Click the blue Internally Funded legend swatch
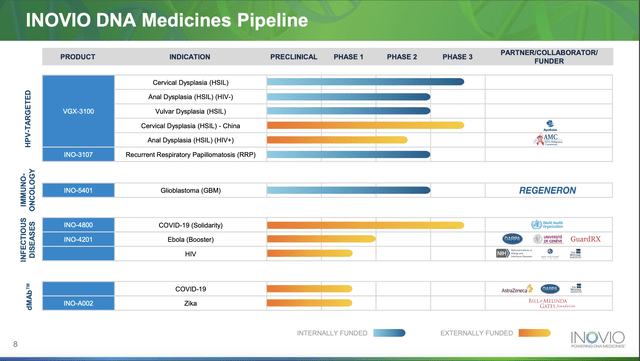Image resolution: width=640 pixels, height=361 pixels. [389, 333]
